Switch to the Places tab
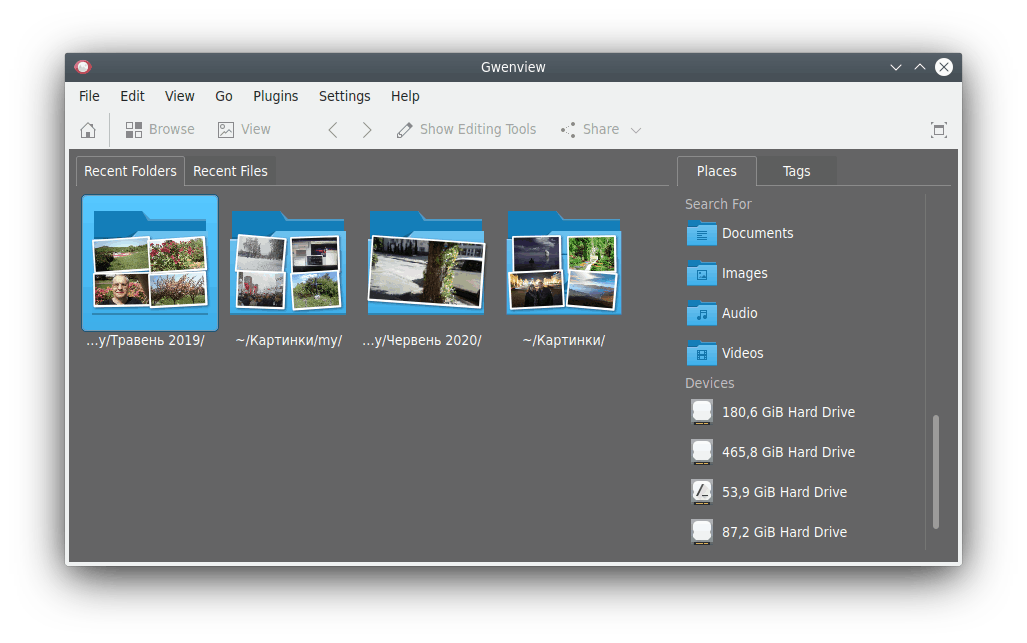 717,171
